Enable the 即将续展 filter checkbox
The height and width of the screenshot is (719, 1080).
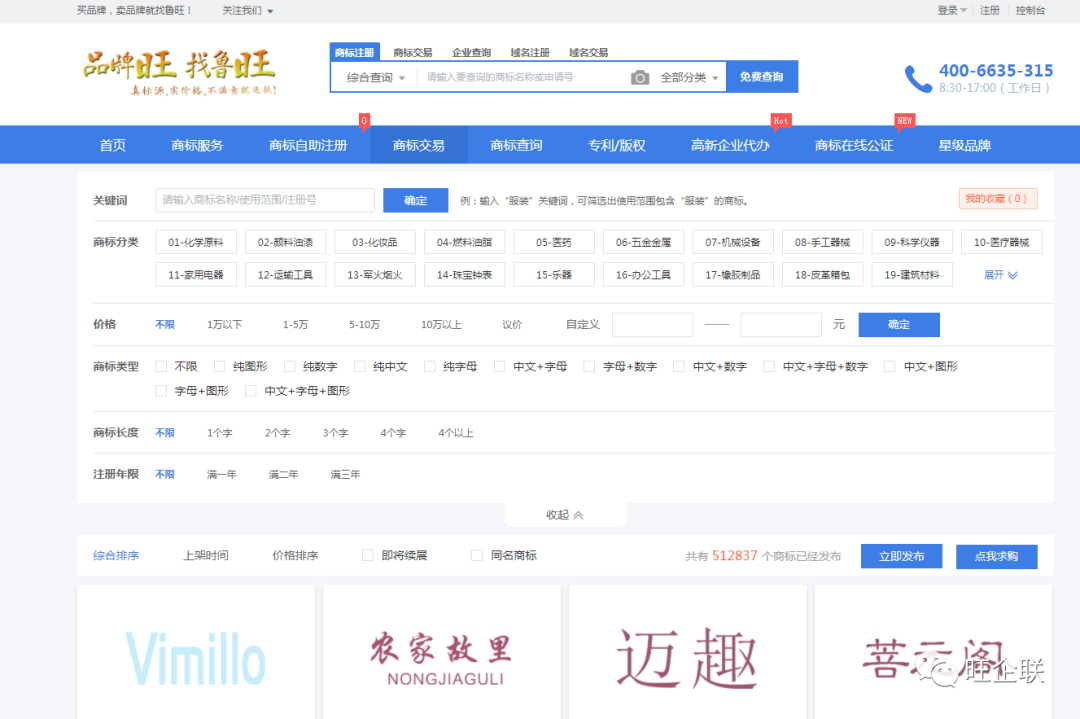tap(368, 555)
